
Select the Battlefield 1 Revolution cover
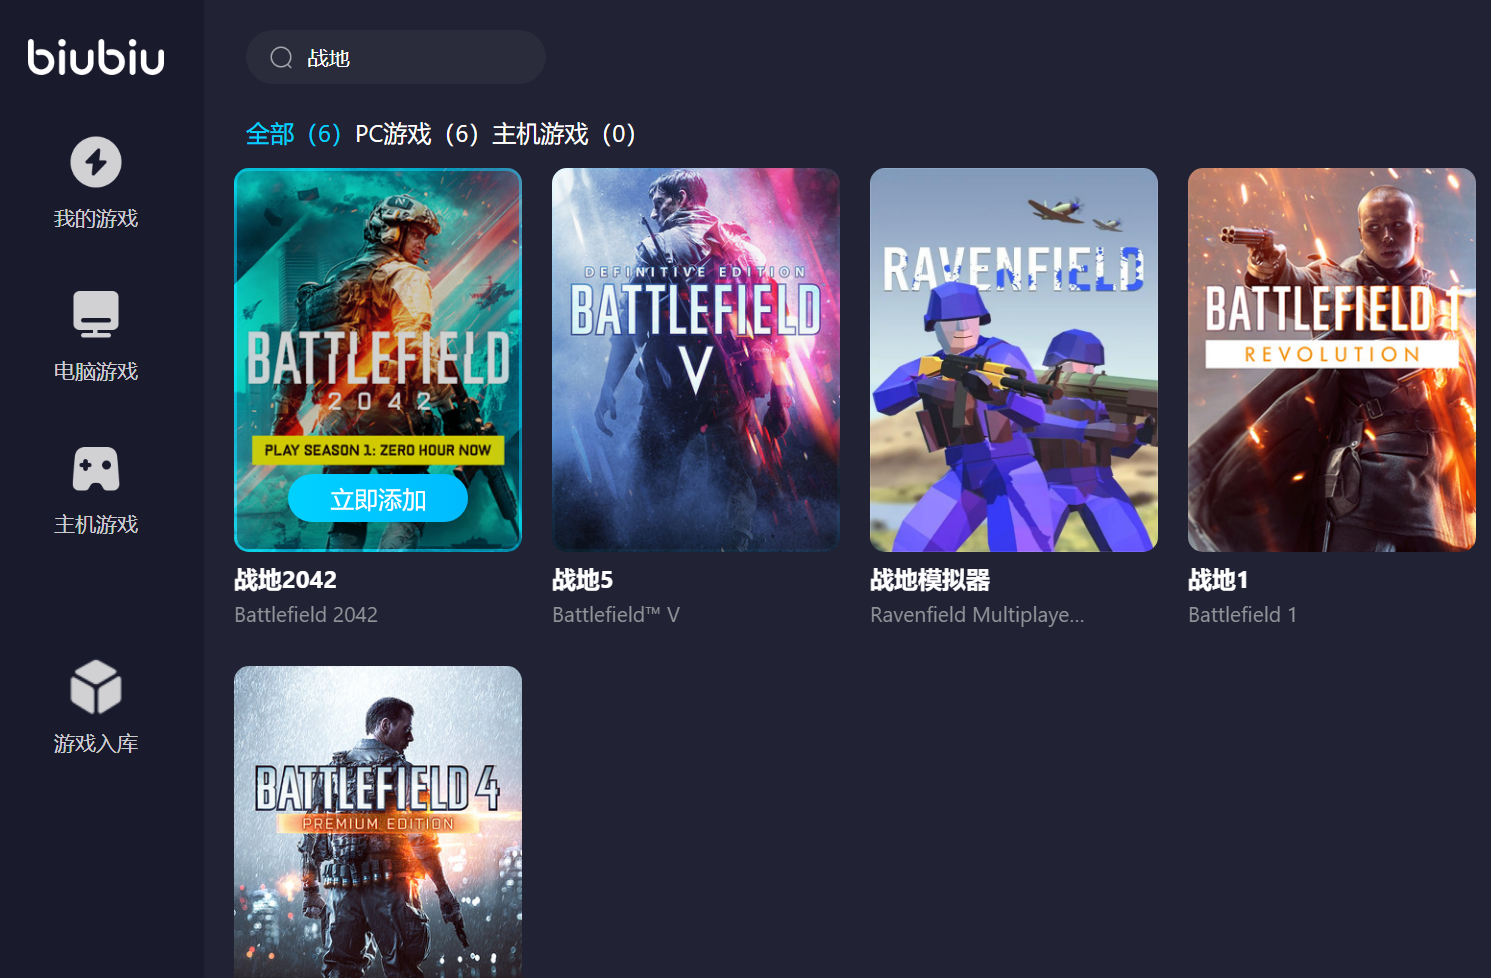tap(1331, 359)
